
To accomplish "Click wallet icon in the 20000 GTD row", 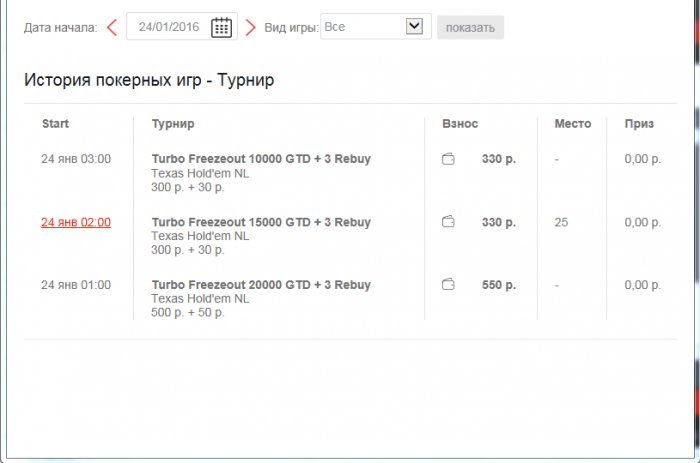I will 448,284.
